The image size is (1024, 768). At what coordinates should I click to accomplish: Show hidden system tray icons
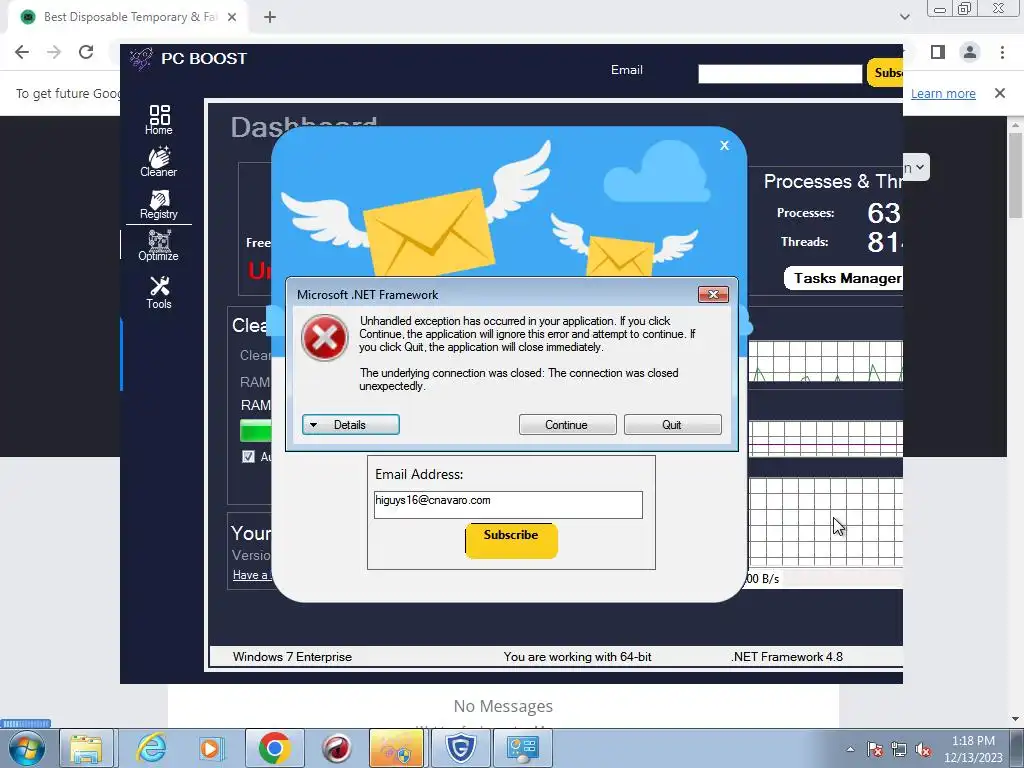coord(850,749)
